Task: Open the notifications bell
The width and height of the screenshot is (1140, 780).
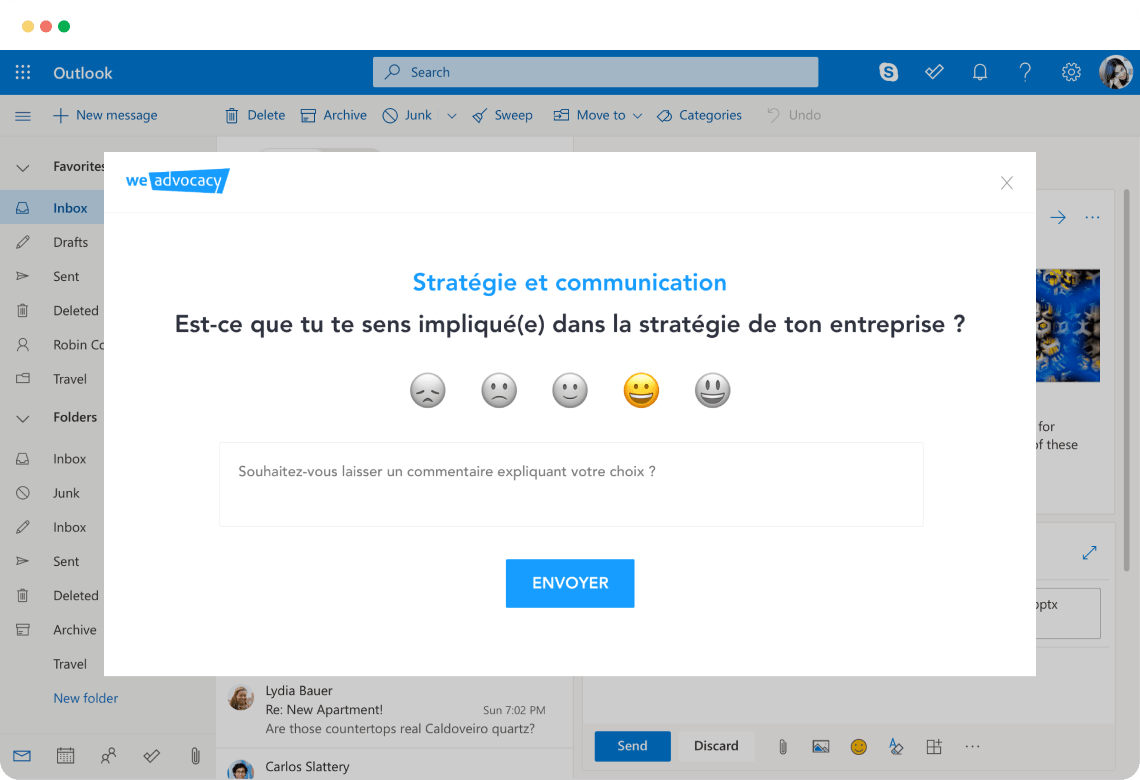Action: 980,72
